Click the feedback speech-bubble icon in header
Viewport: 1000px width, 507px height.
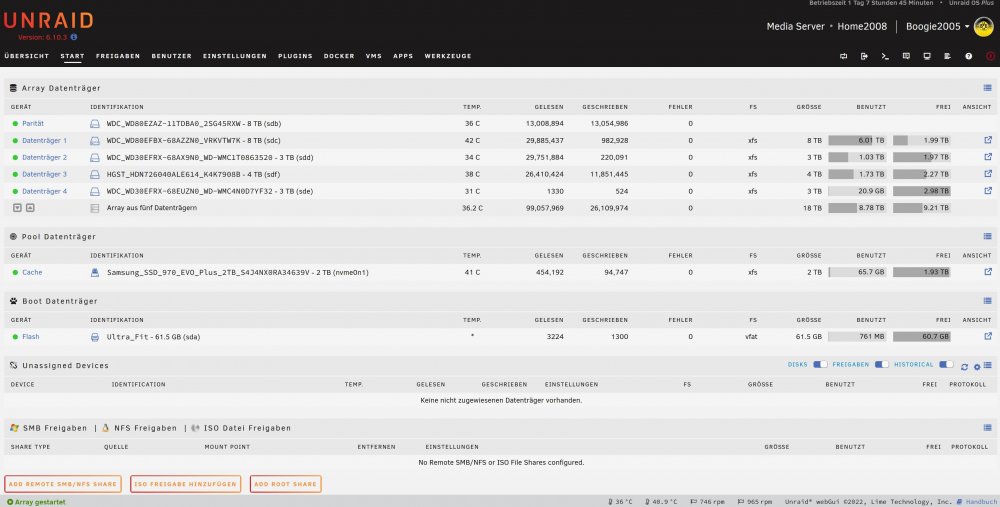pyautogui.click(x=906, y=56)
